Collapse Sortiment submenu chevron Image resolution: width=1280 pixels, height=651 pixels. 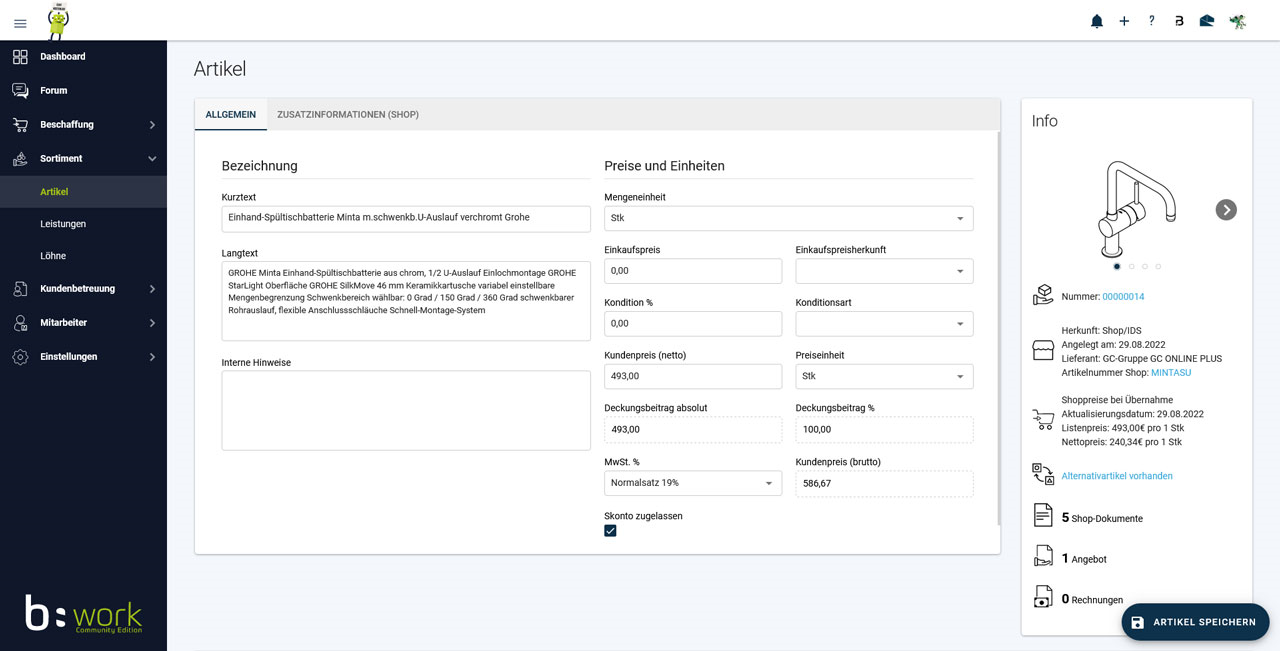pos(152,159)
